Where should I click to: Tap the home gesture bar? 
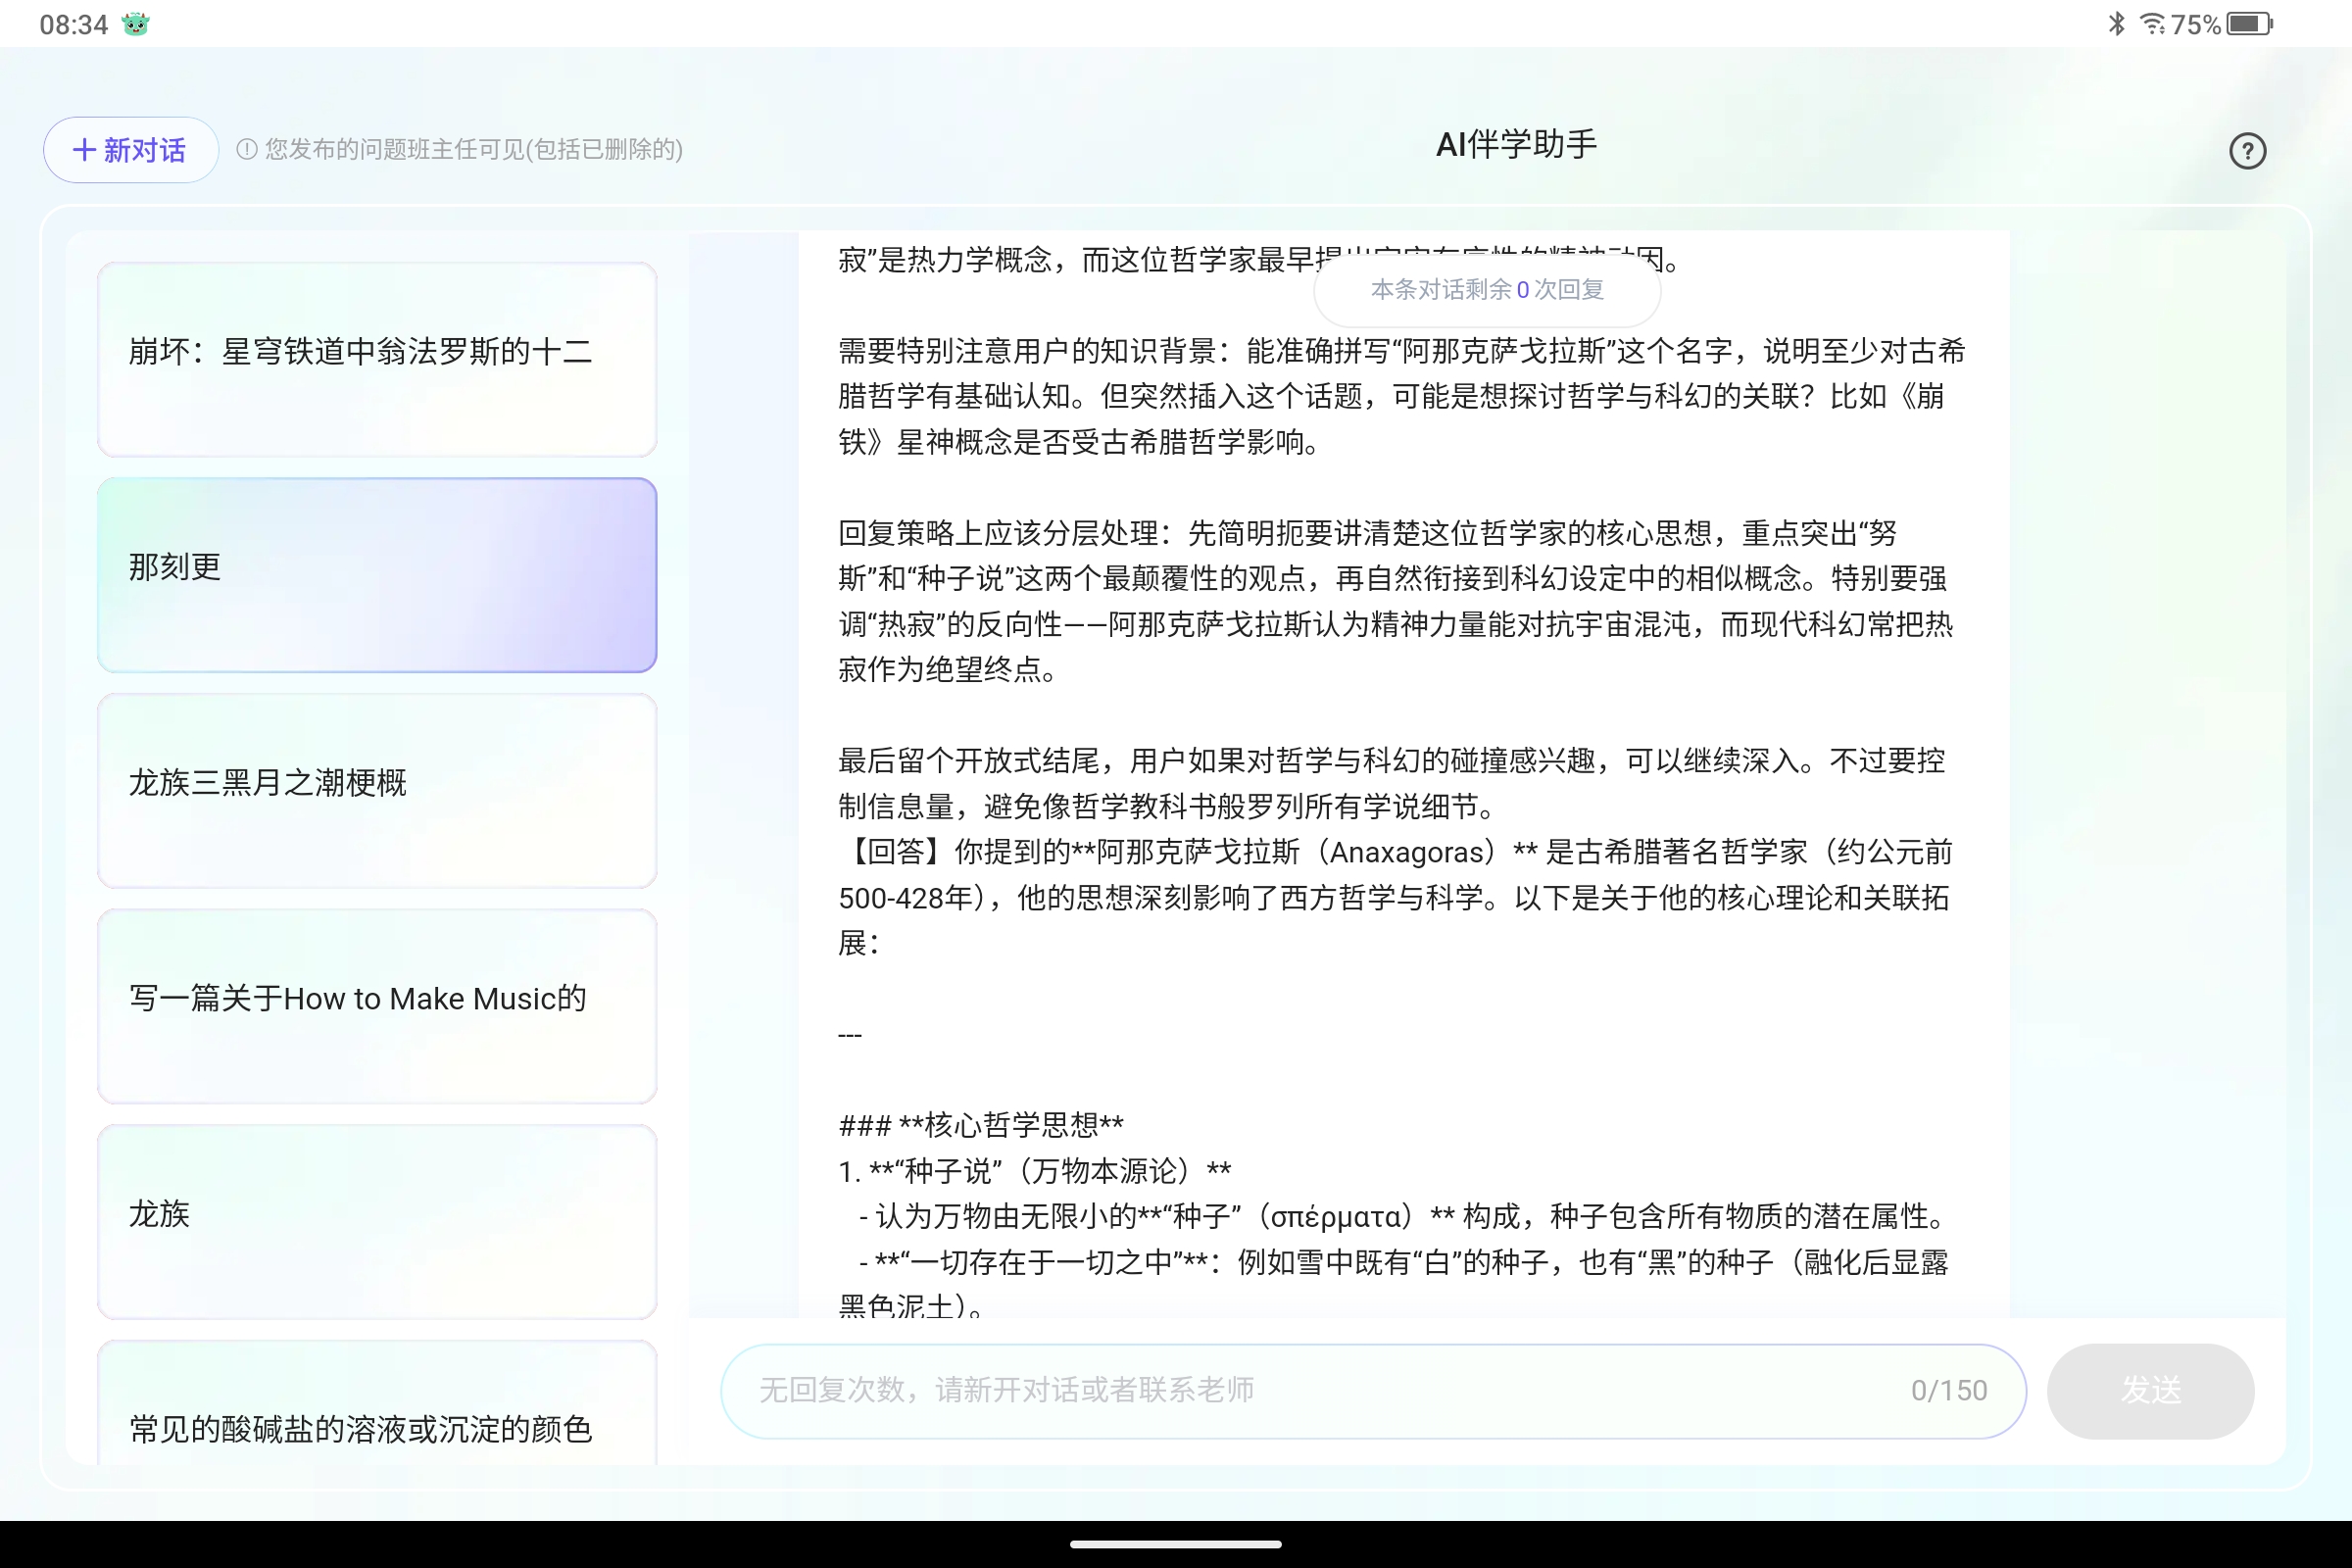pos(1176,1544)
